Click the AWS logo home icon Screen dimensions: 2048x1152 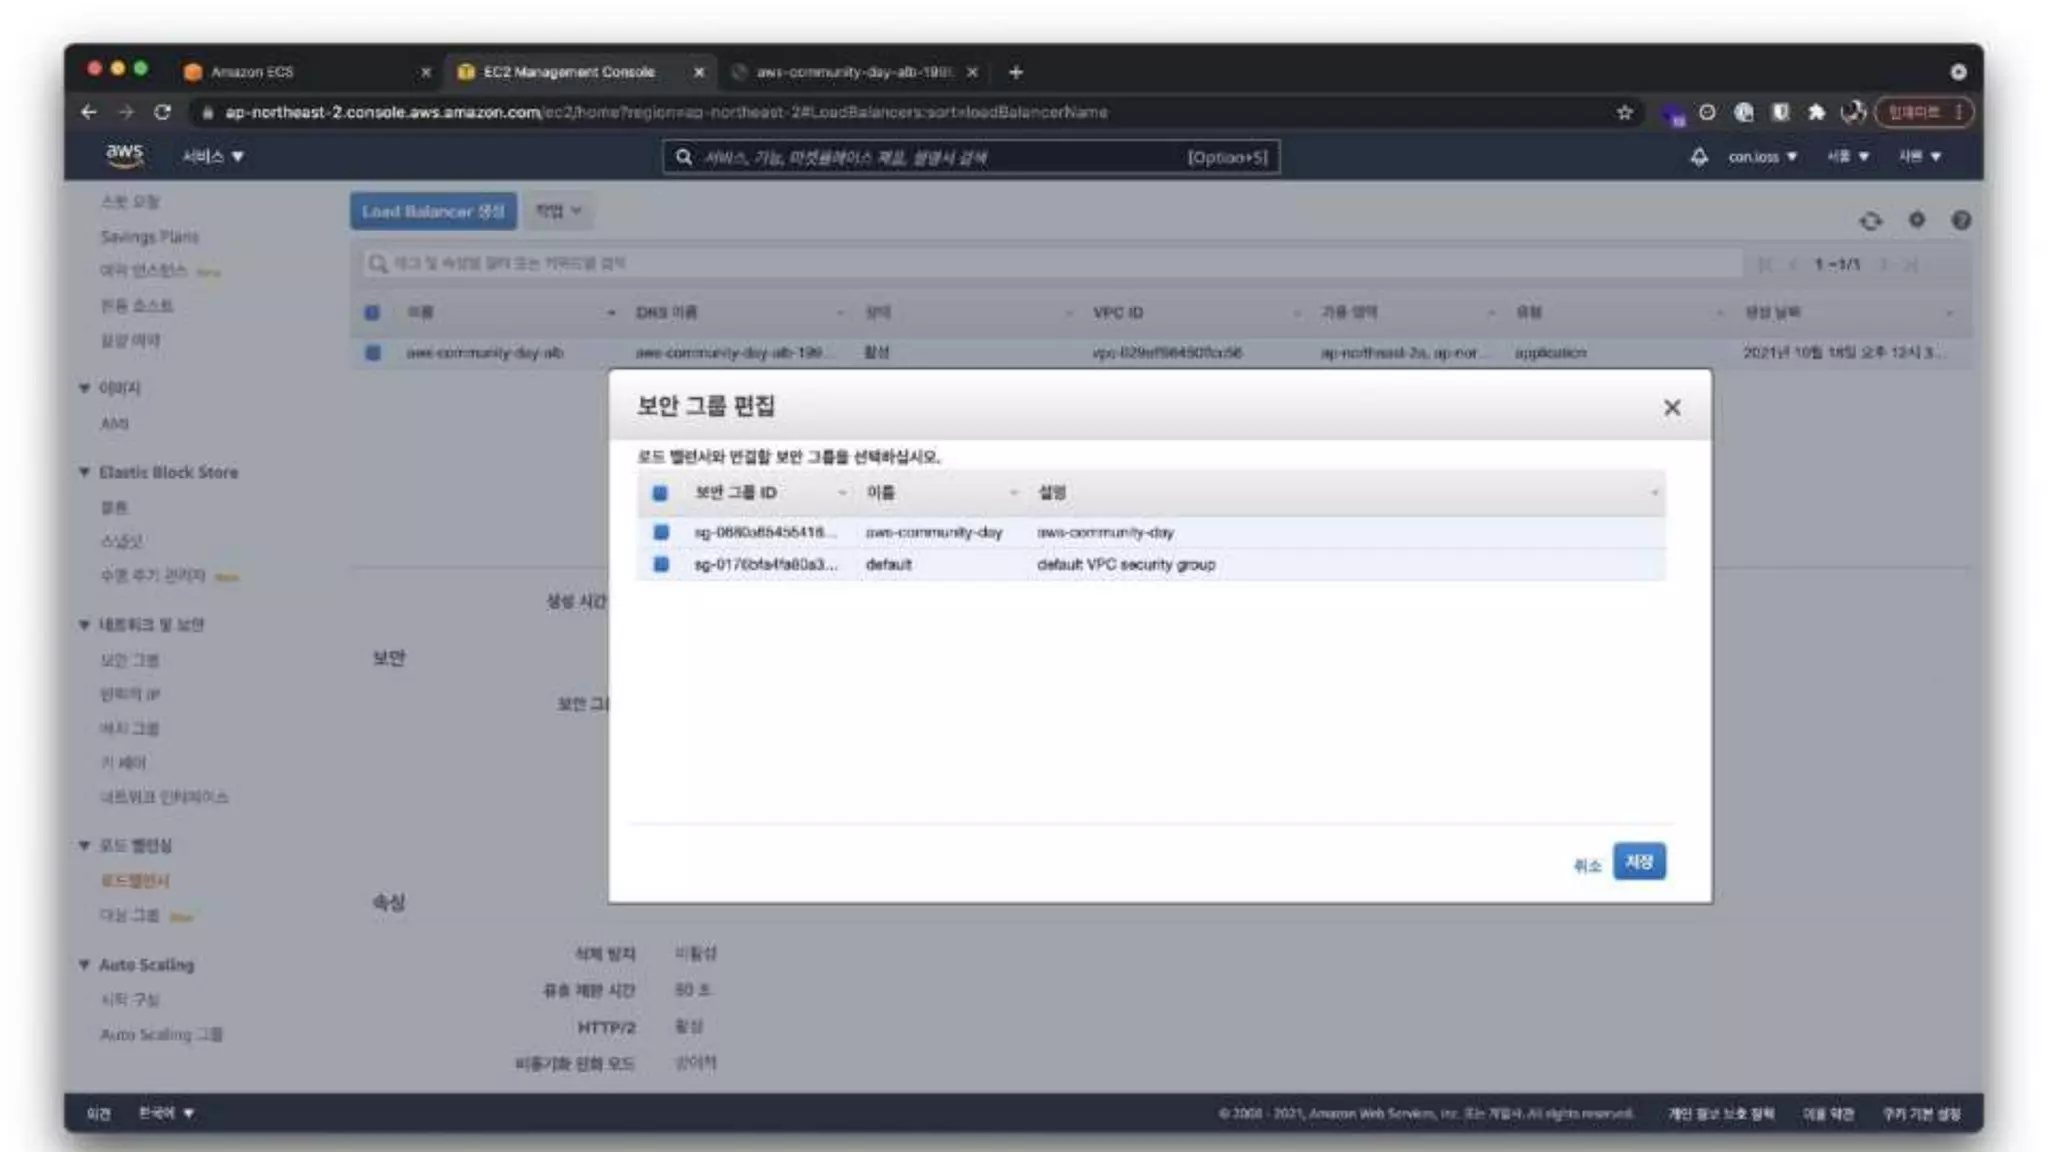pos(124,155)
